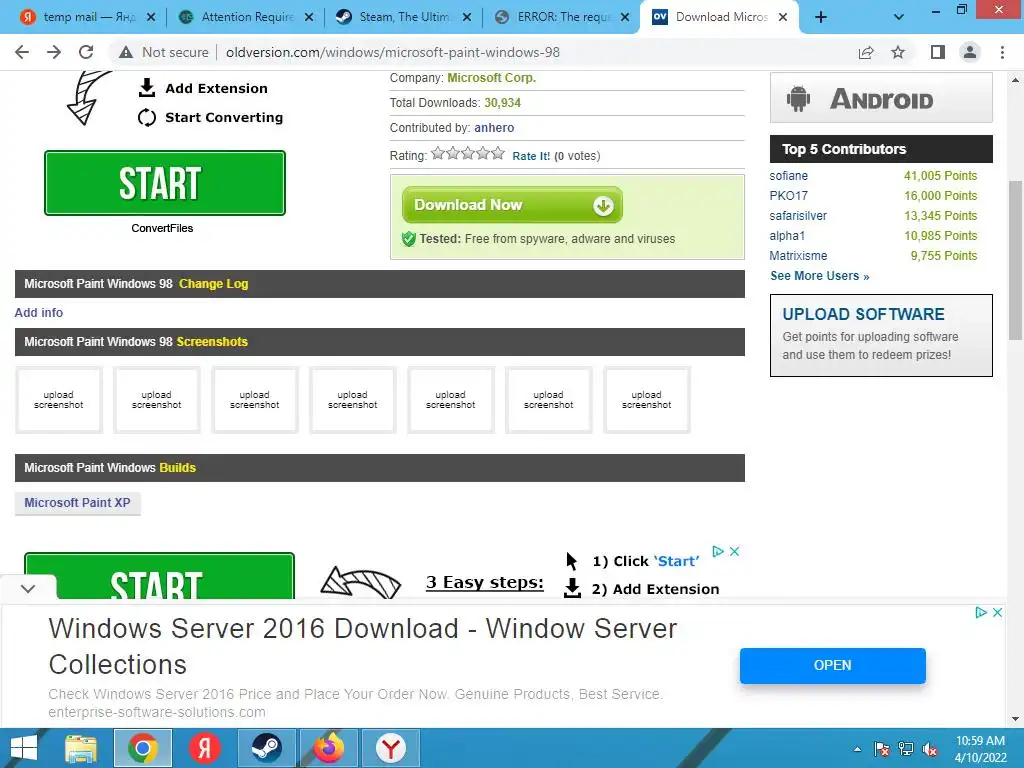Click the fourth upload screenshot thumbnail
1024x768 pixels.
click(x=353, y=400)
